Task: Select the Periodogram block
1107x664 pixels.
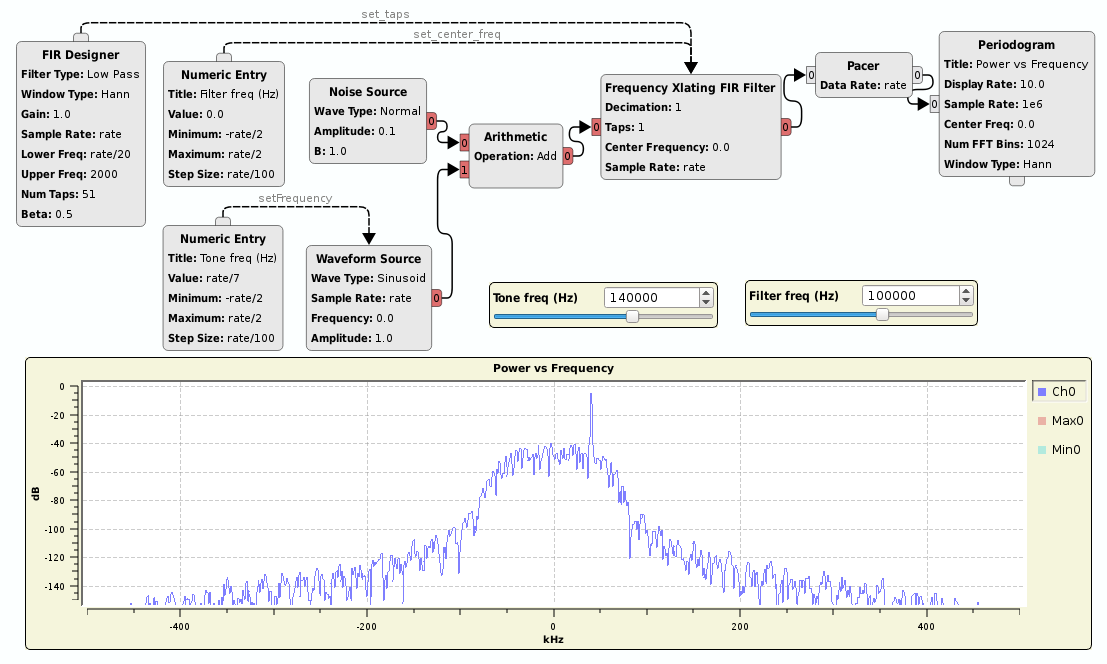Action: (1016, 45)
